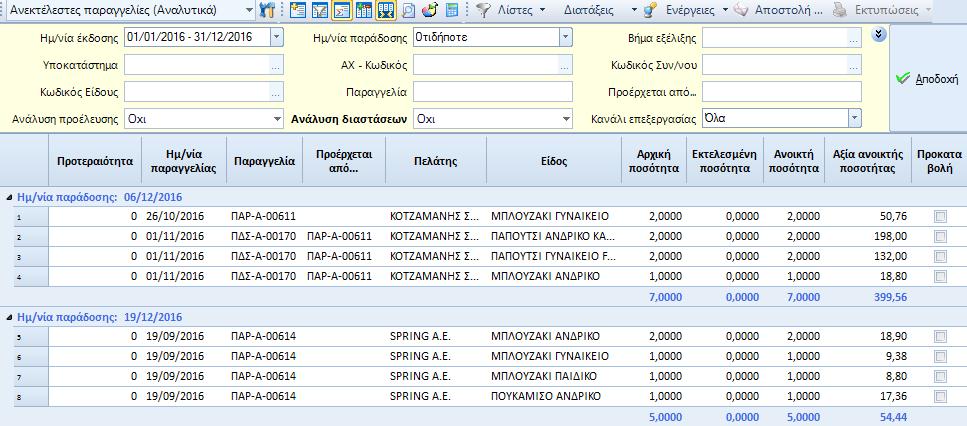
Task: Click the grid filter icon in toolbar
Action: pos(319,10)
